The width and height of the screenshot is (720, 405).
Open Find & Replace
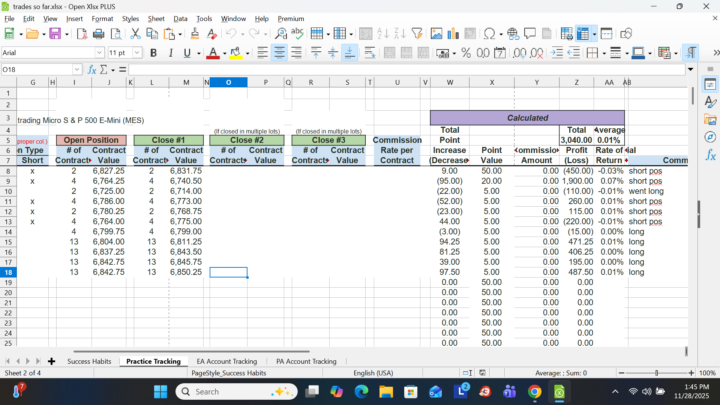click(281, 34)
